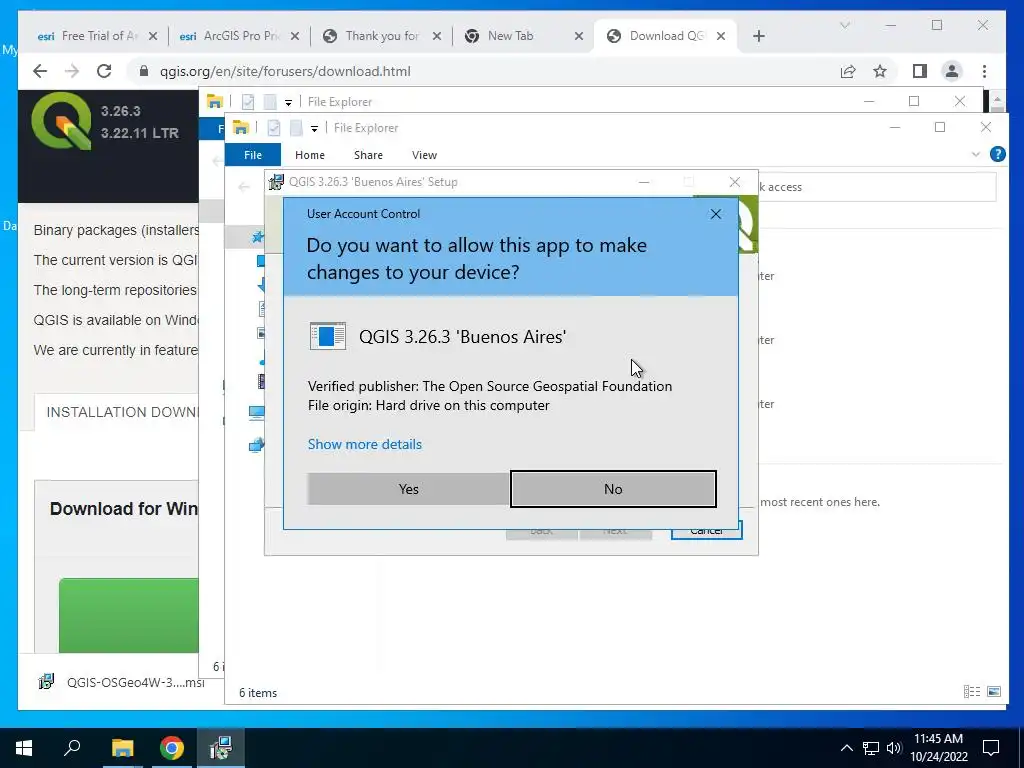Click QGIS installer icon on taskbar
The height and width of the screenshot is (768, 1024).
[221, 748]
